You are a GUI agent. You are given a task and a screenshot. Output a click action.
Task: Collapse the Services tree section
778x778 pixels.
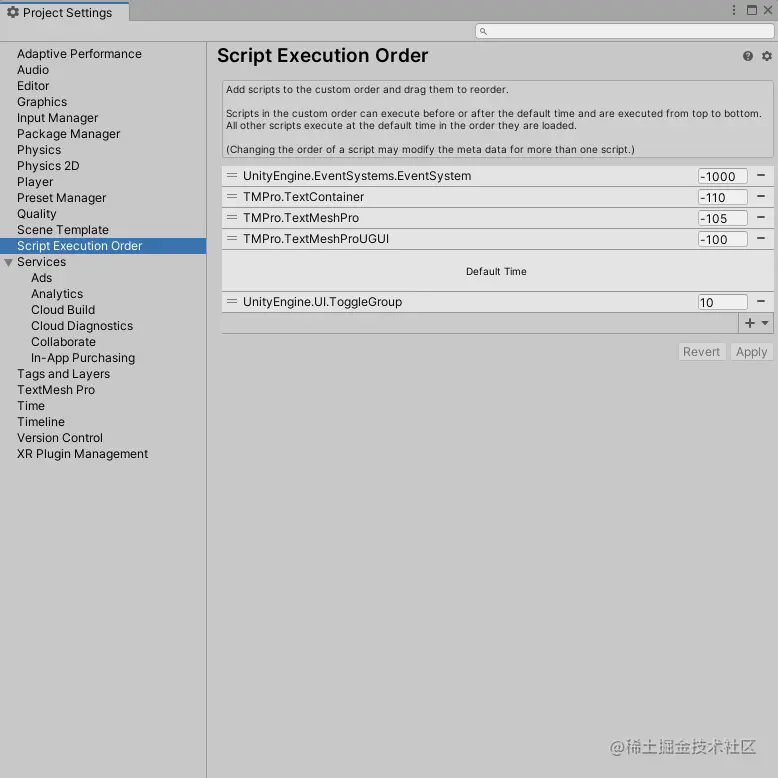pyautogui.click(x=8, y=262)
